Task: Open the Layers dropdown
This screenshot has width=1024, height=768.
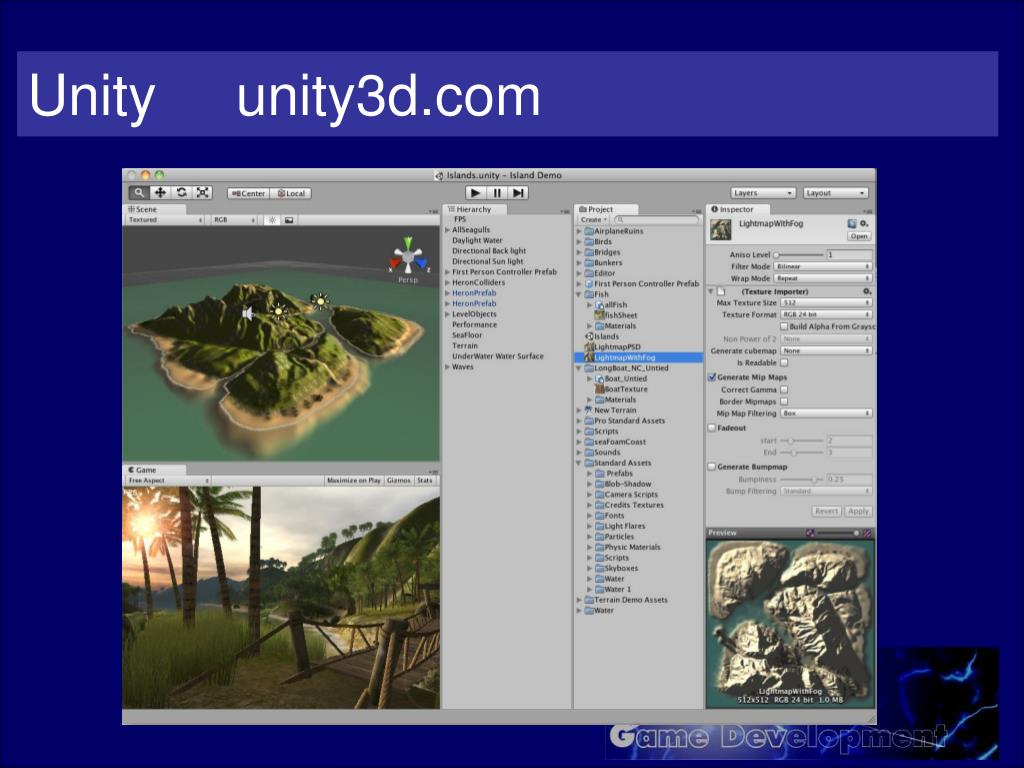Action: pos(762,193)
